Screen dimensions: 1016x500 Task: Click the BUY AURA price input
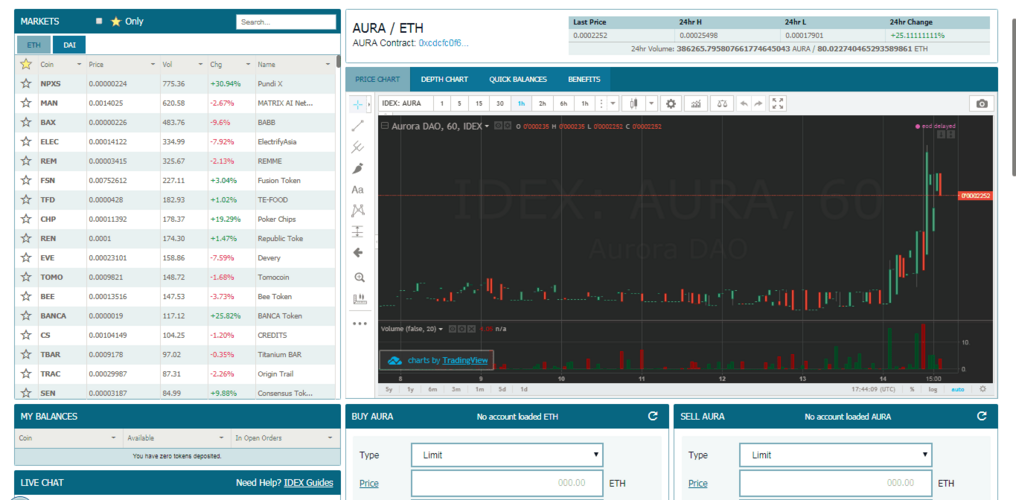coord(507,483)
